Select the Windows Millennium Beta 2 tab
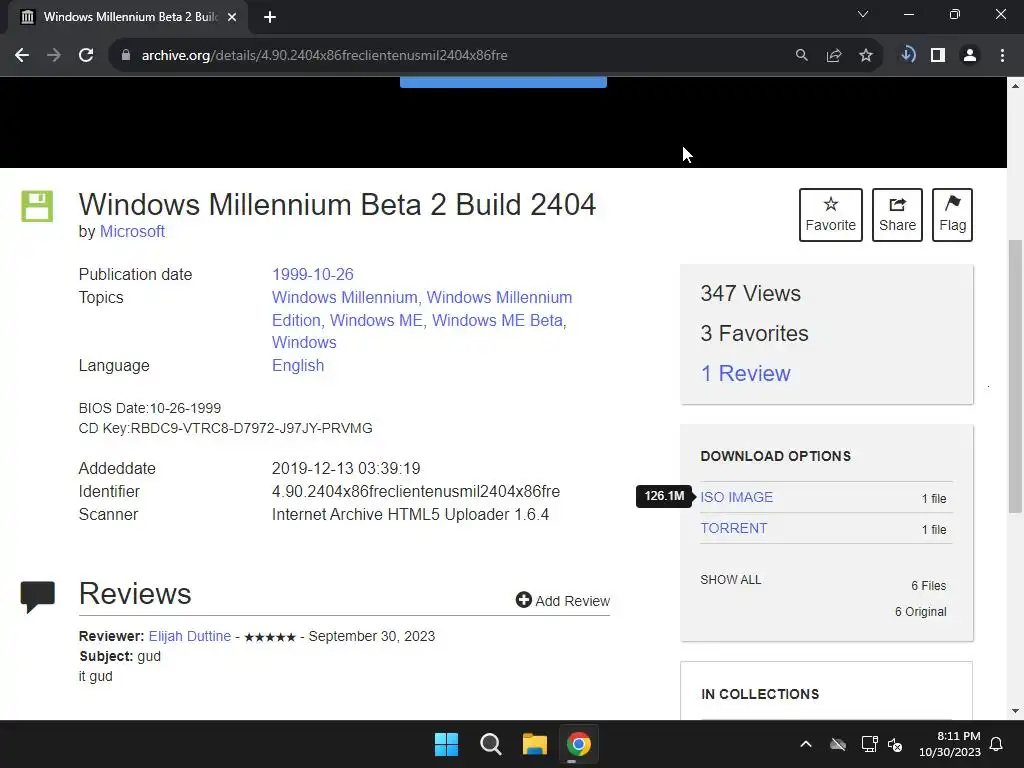 (x=128, y=17)
